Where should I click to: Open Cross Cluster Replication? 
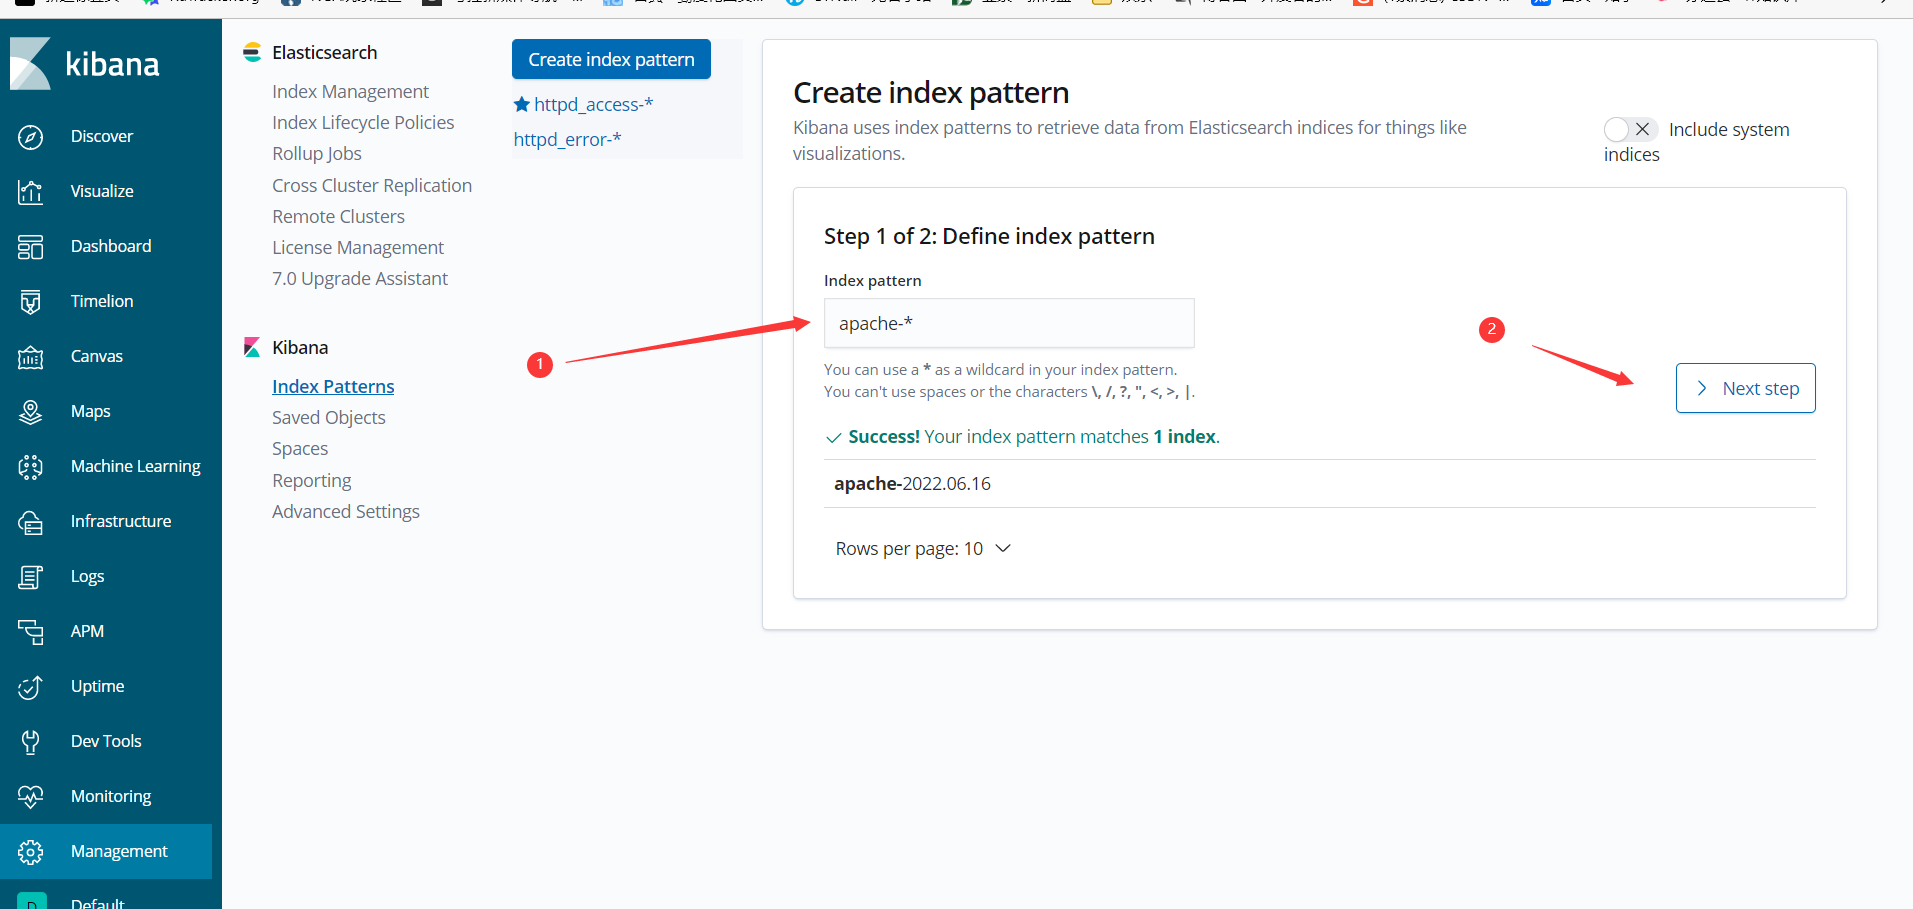372,185
